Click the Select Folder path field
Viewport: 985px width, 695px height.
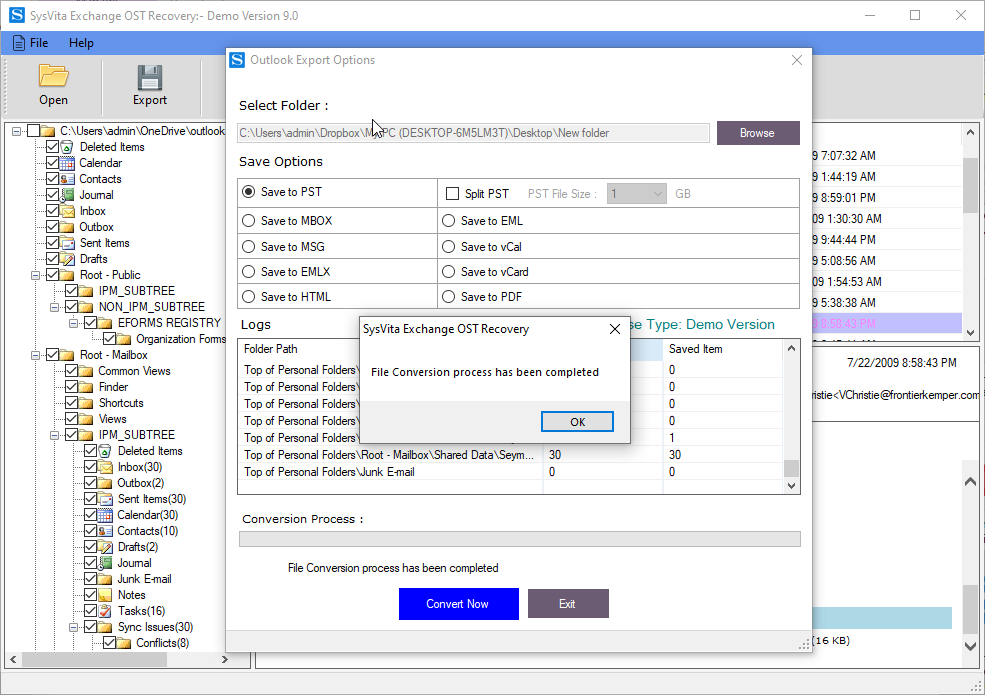(x=474, y=133)
